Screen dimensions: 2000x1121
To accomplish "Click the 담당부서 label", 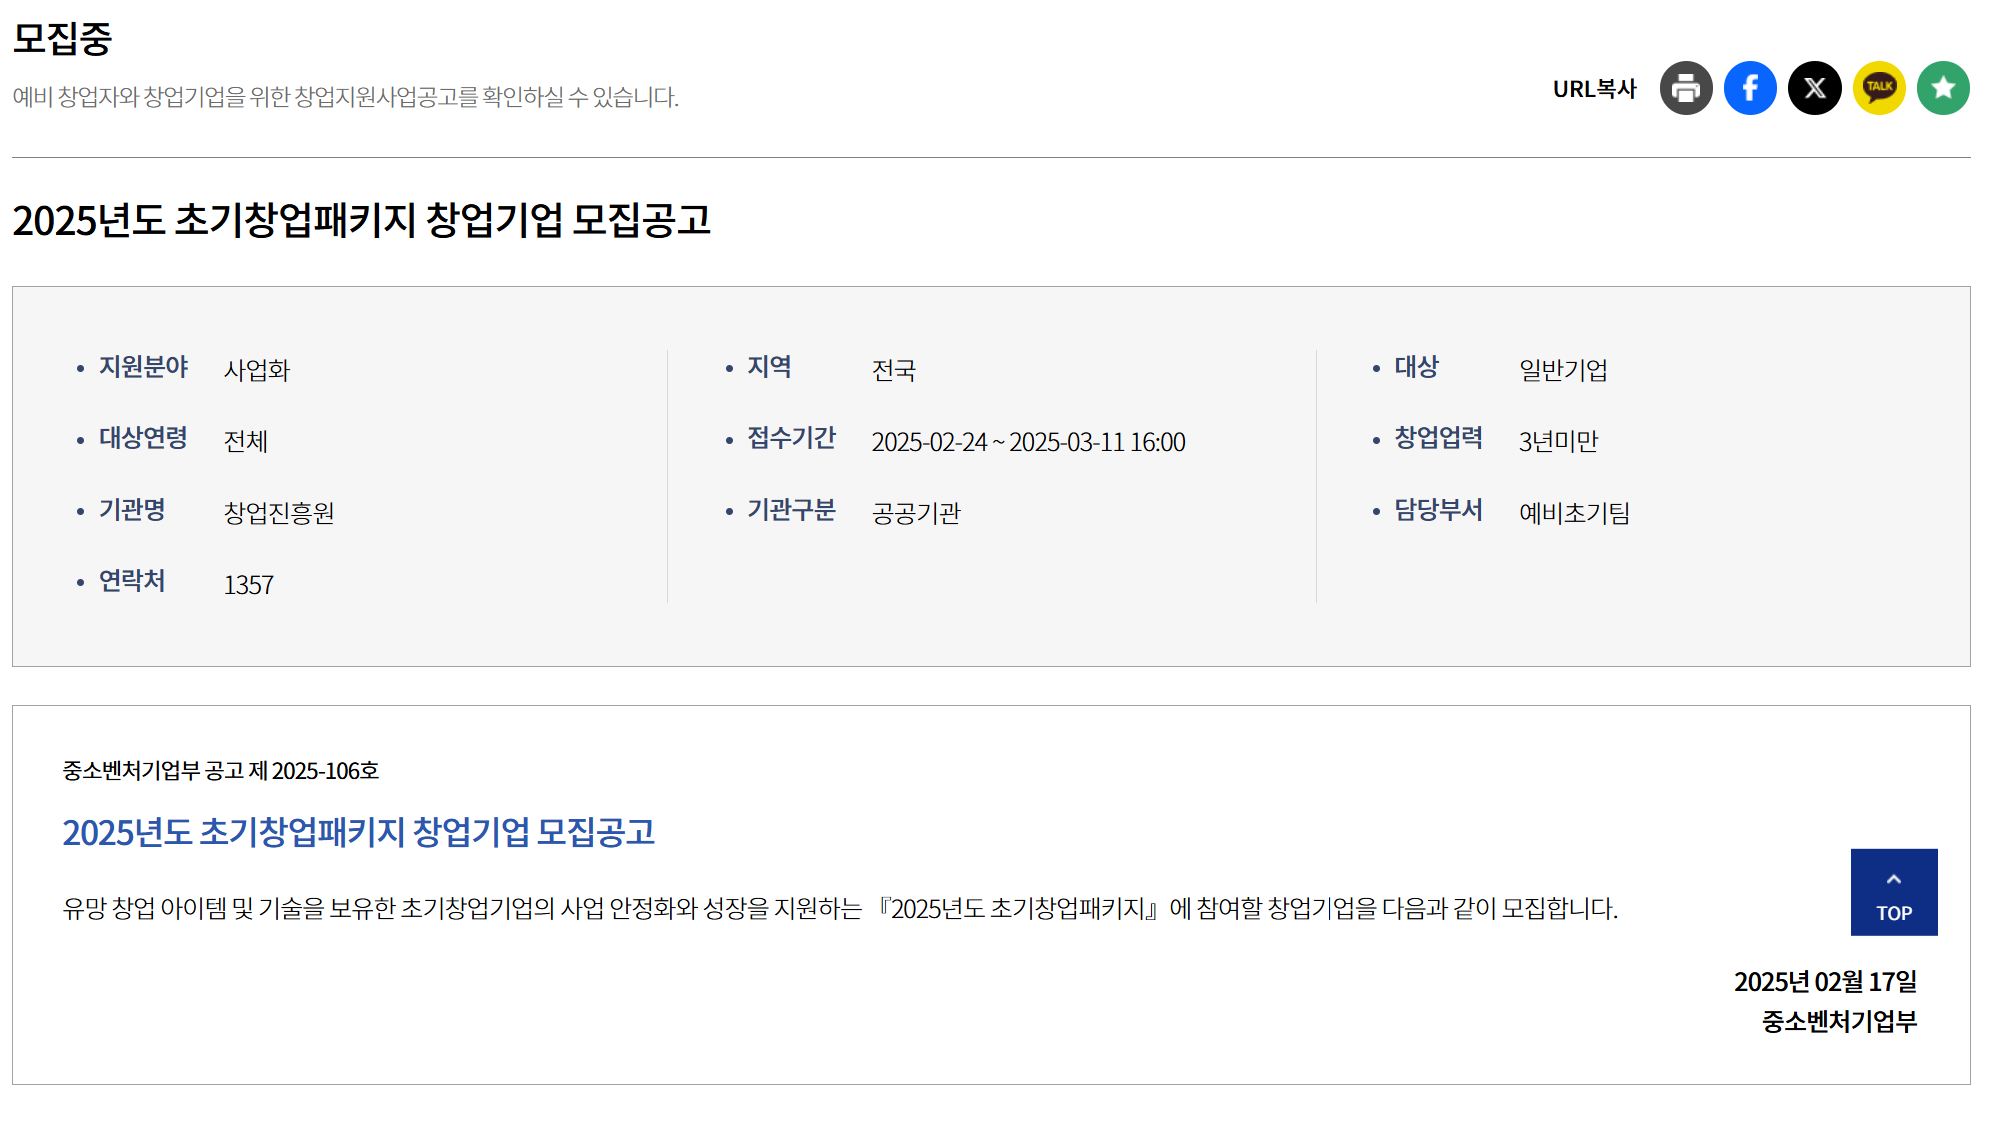I will coord(1438,510).
